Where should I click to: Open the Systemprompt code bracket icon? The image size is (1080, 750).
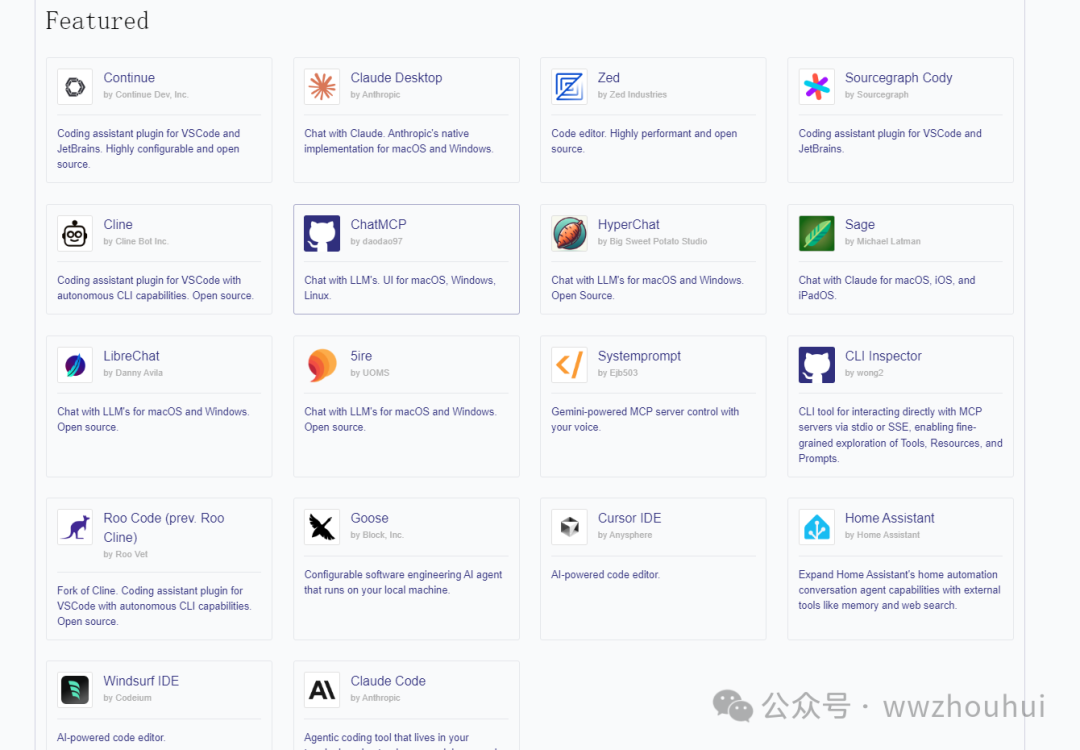coord(569,365)
